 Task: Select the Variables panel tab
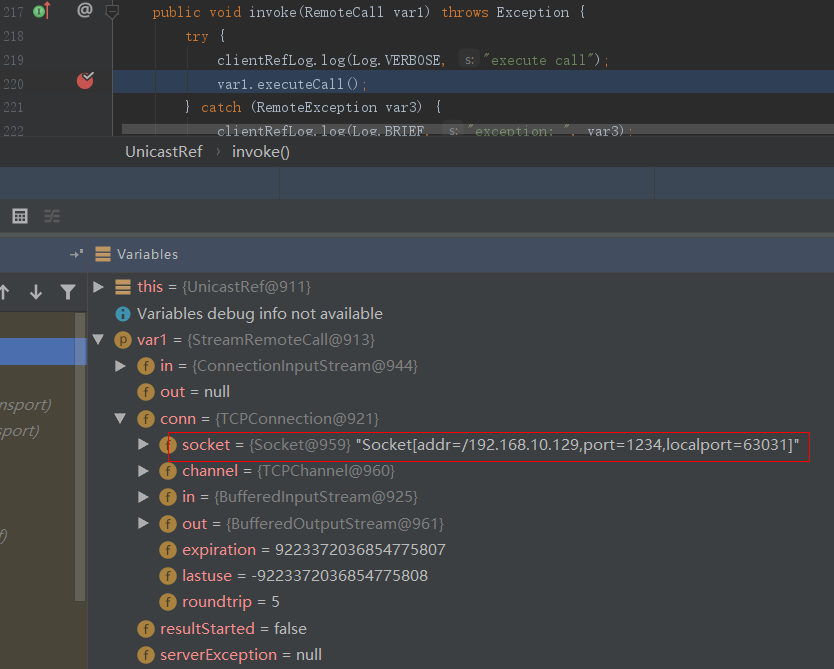click(x=146, y=255)
